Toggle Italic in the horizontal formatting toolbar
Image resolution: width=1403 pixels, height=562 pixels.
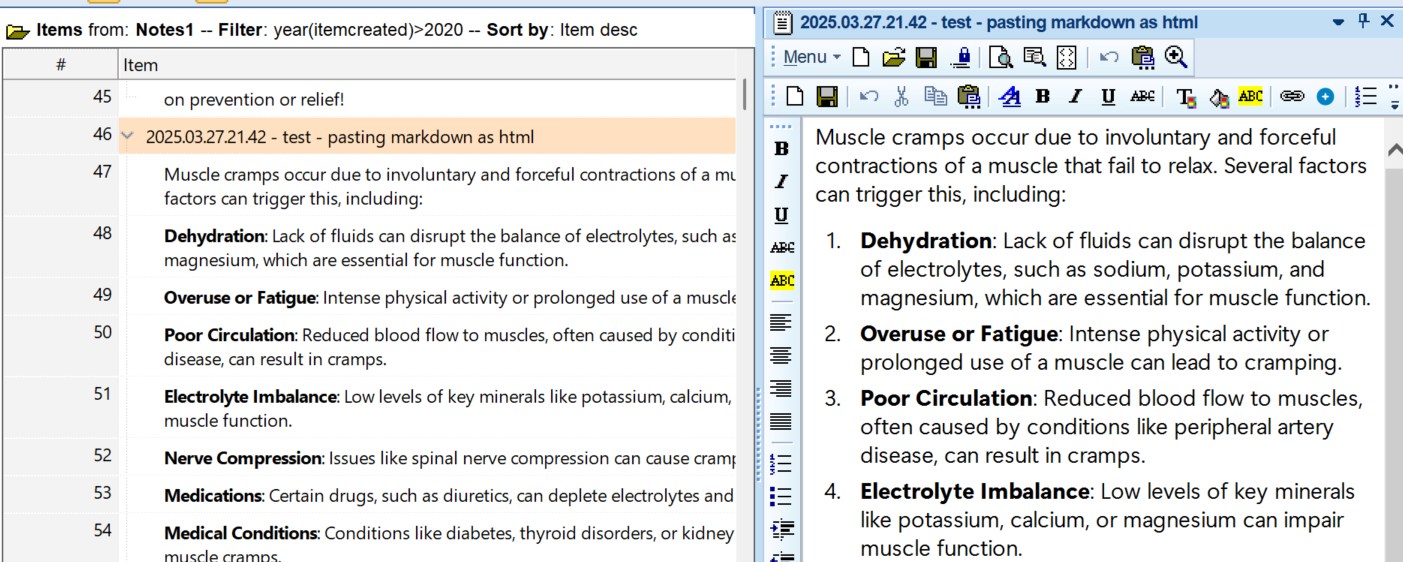[1075, 96]
